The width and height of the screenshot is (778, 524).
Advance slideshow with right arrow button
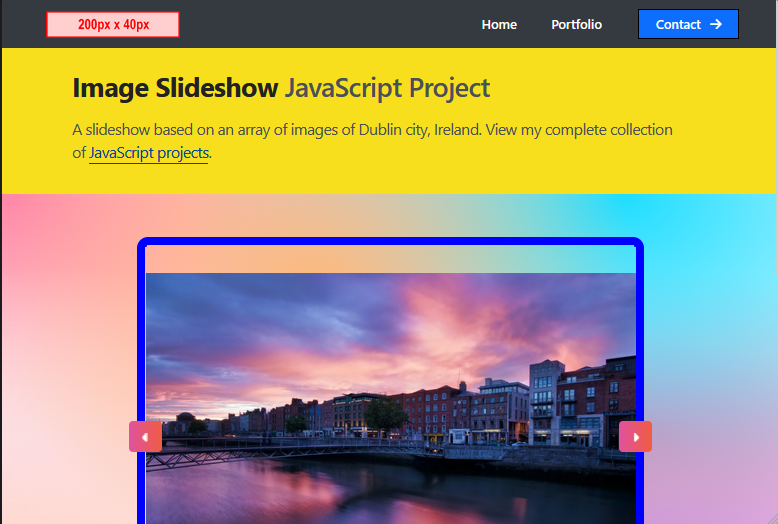[x=635, y=437]
